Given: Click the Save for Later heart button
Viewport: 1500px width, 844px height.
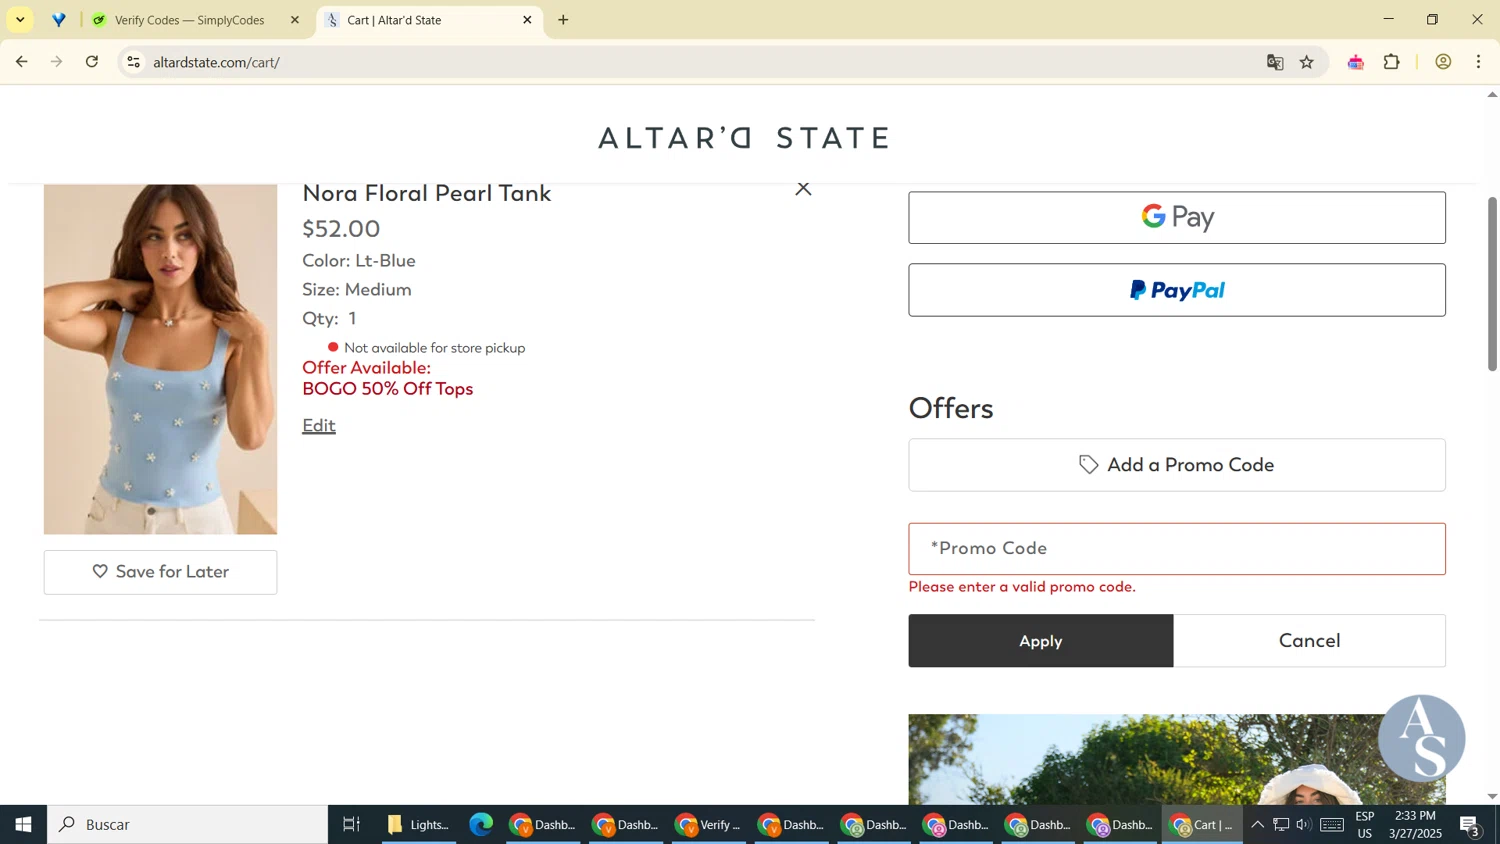Looking at the screenshot, I should (160, 572).
